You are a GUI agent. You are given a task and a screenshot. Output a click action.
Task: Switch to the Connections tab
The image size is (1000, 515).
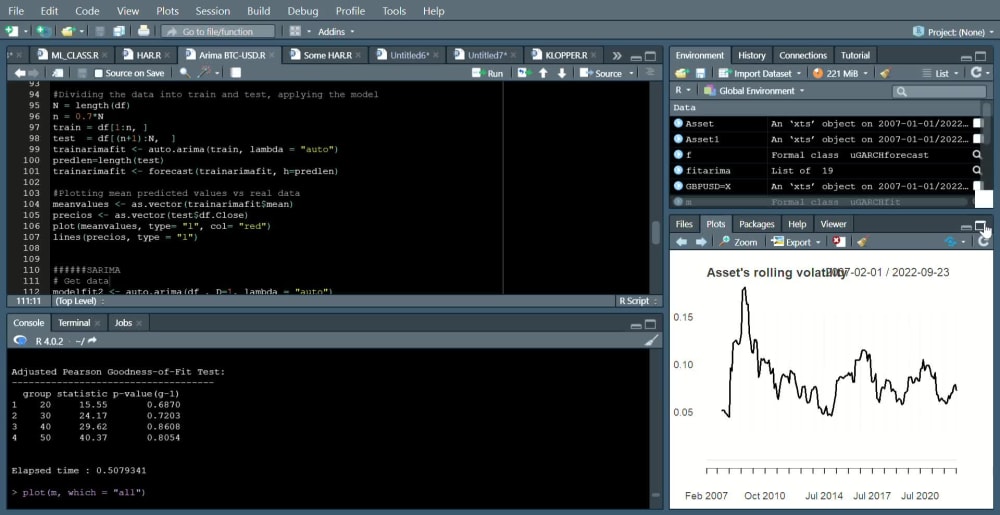pos(803,55)
